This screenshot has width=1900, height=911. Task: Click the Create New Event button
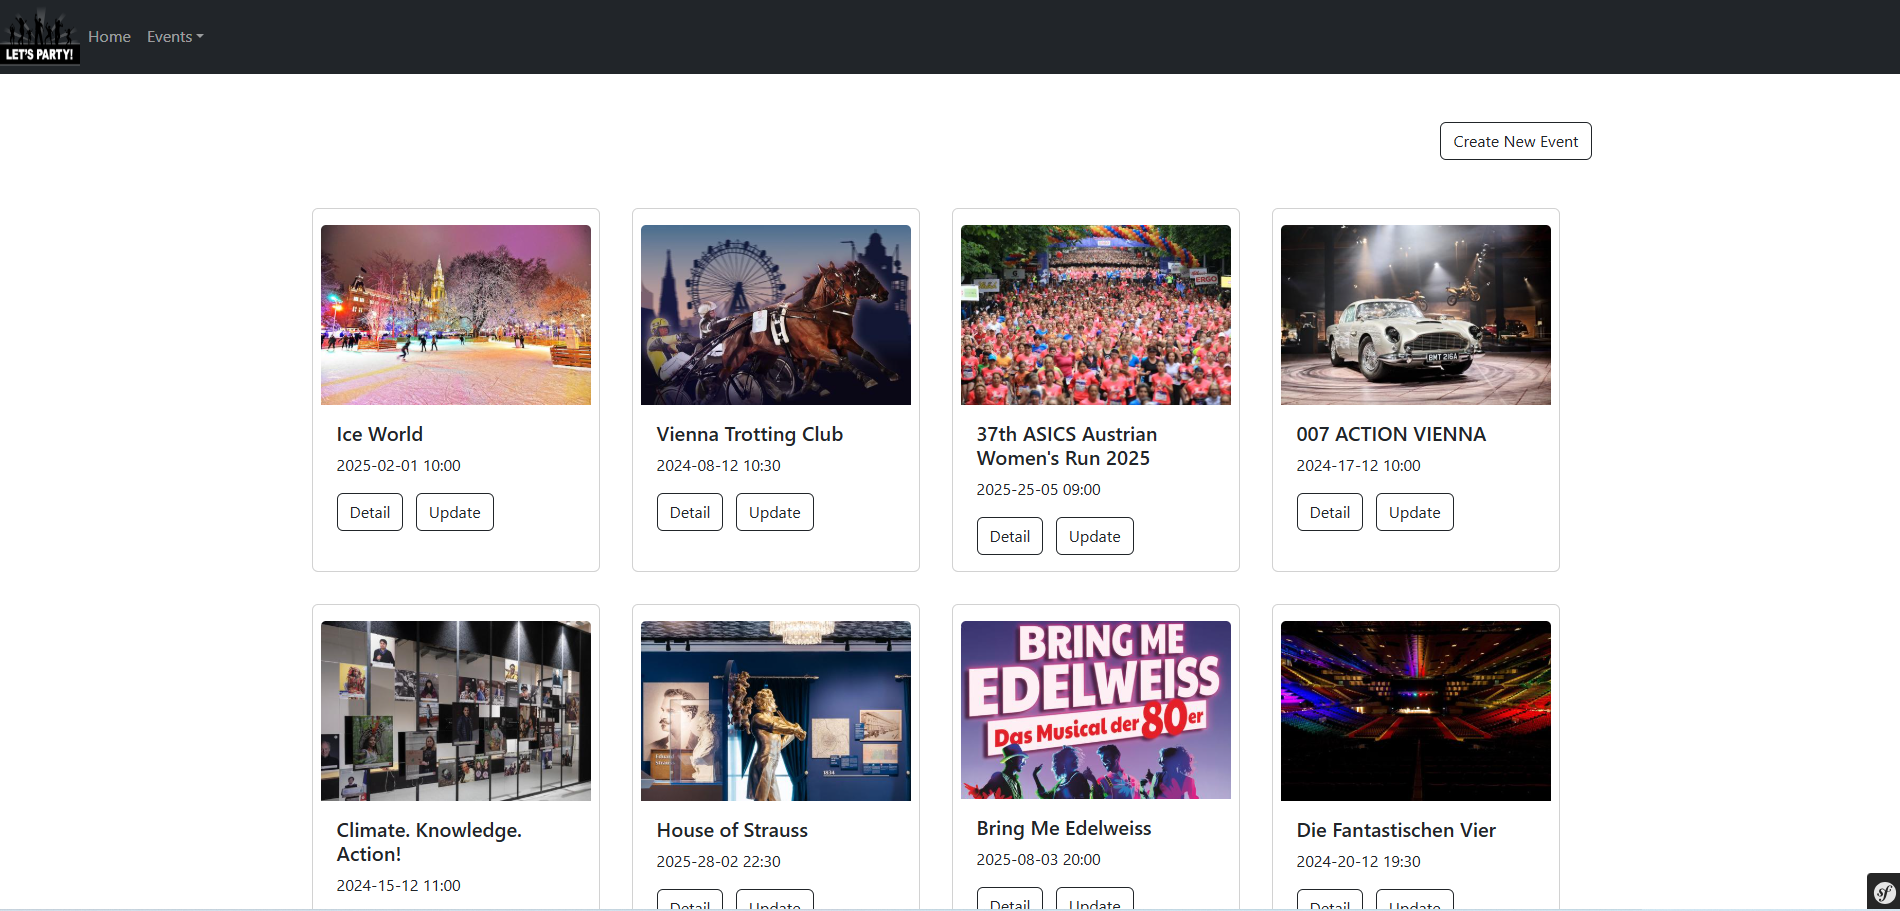click(1515, 141)
